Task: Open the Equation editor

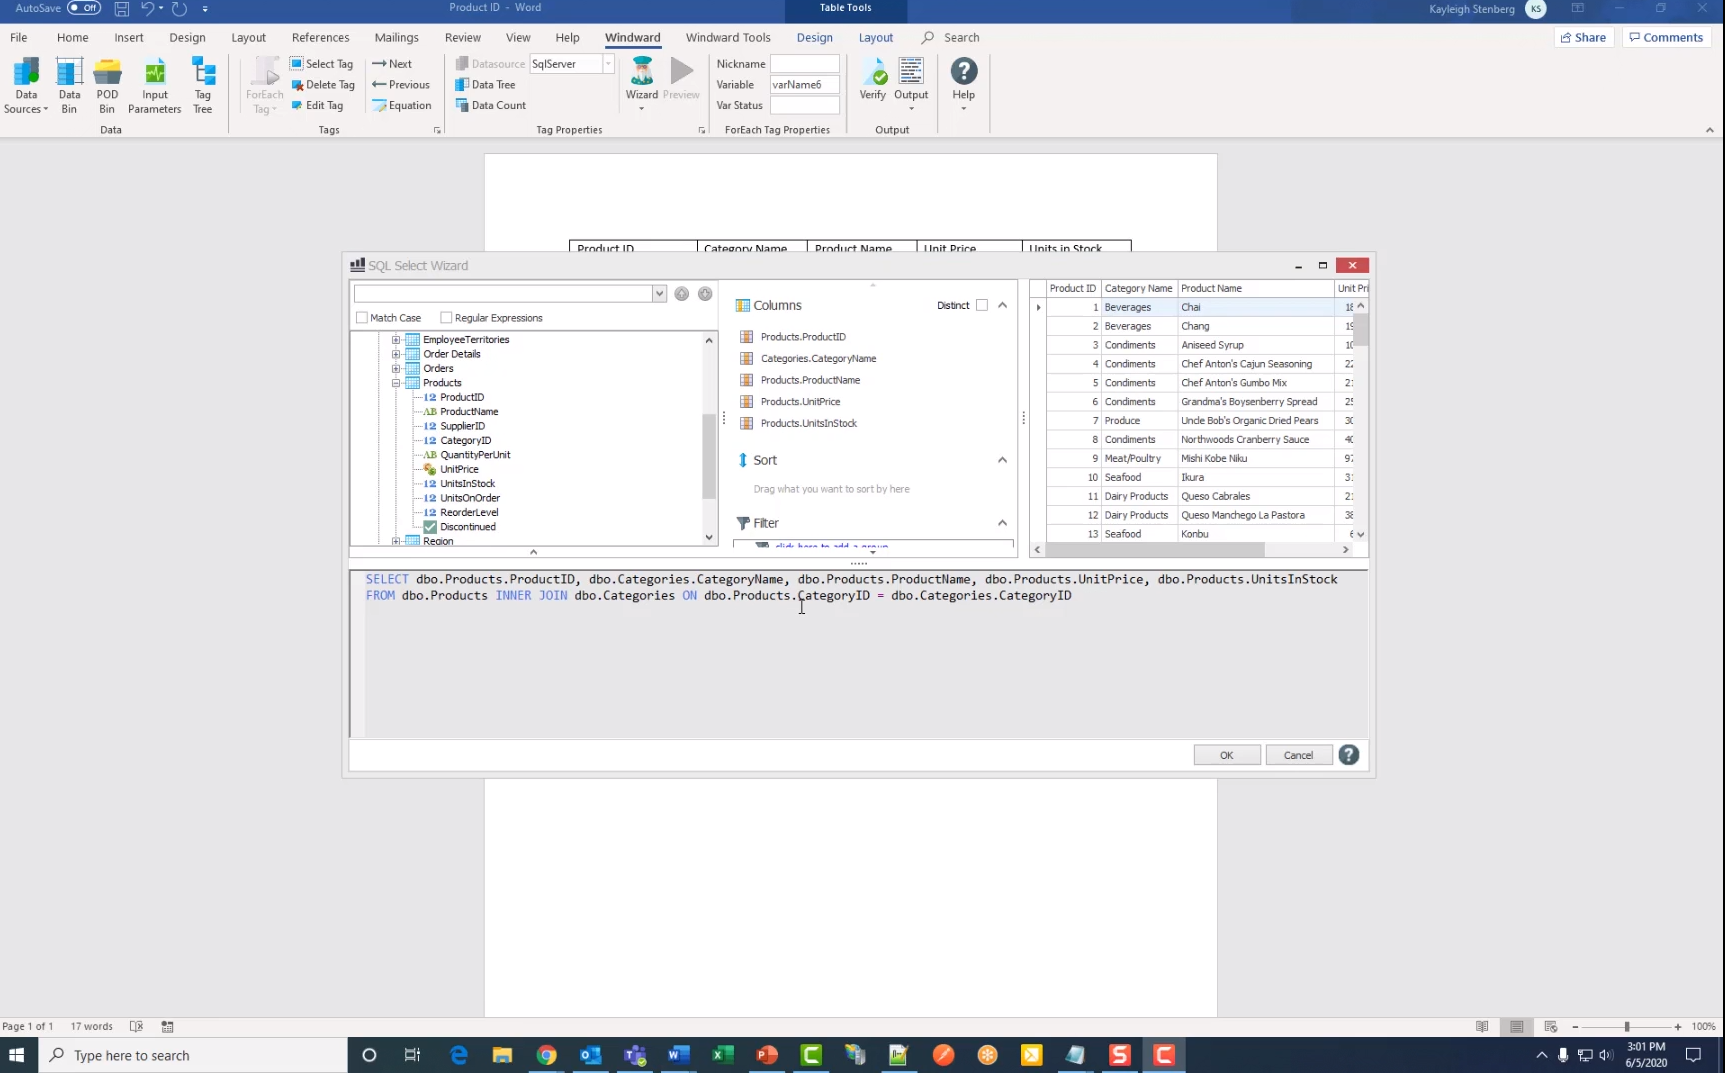Action: [x=402, y=105]
